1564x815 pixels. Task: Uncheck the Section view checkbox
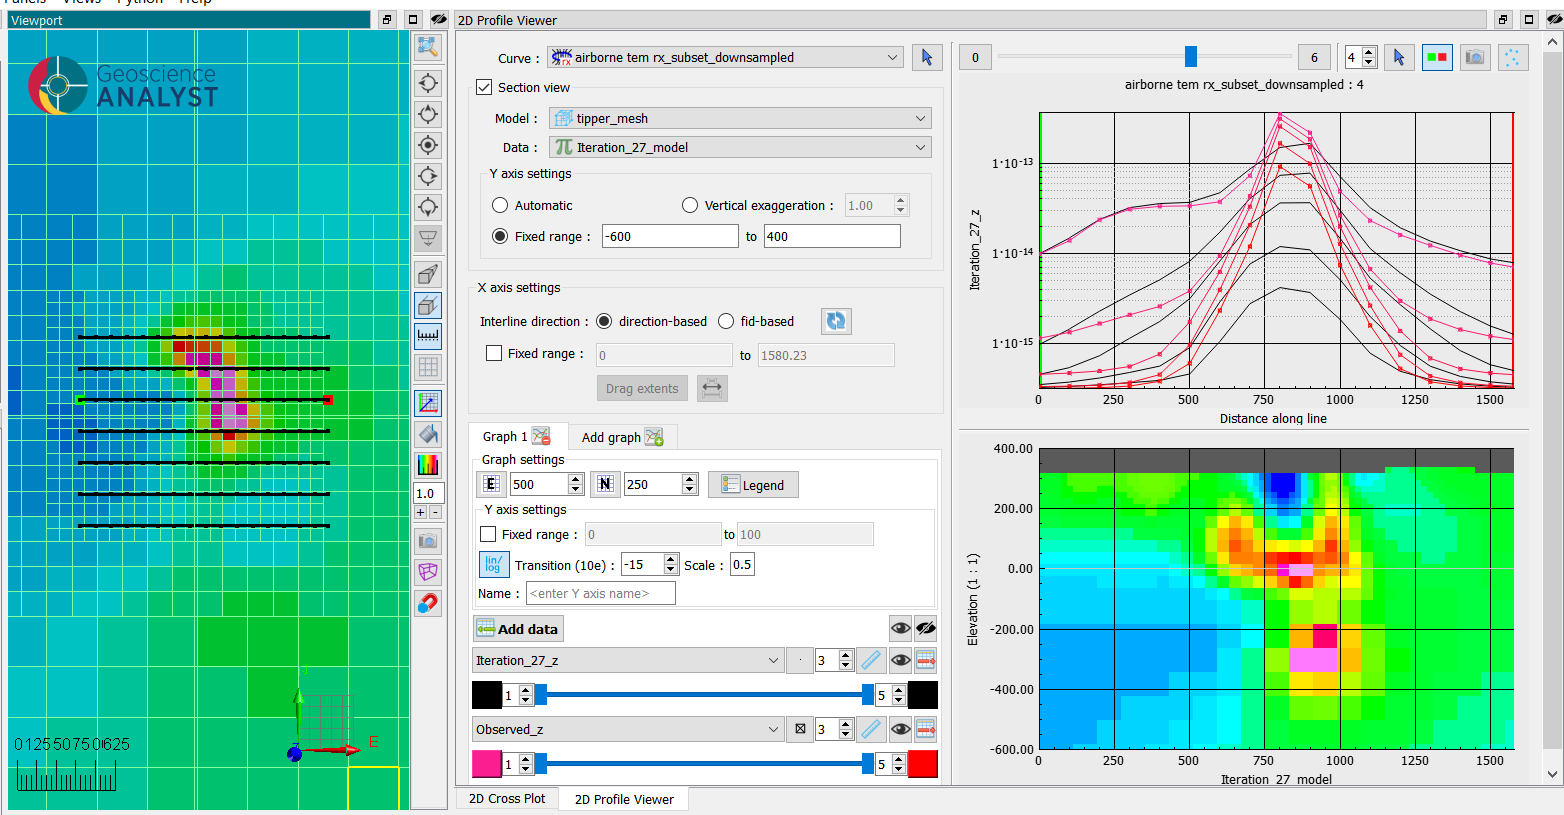[x=484, y=87]
